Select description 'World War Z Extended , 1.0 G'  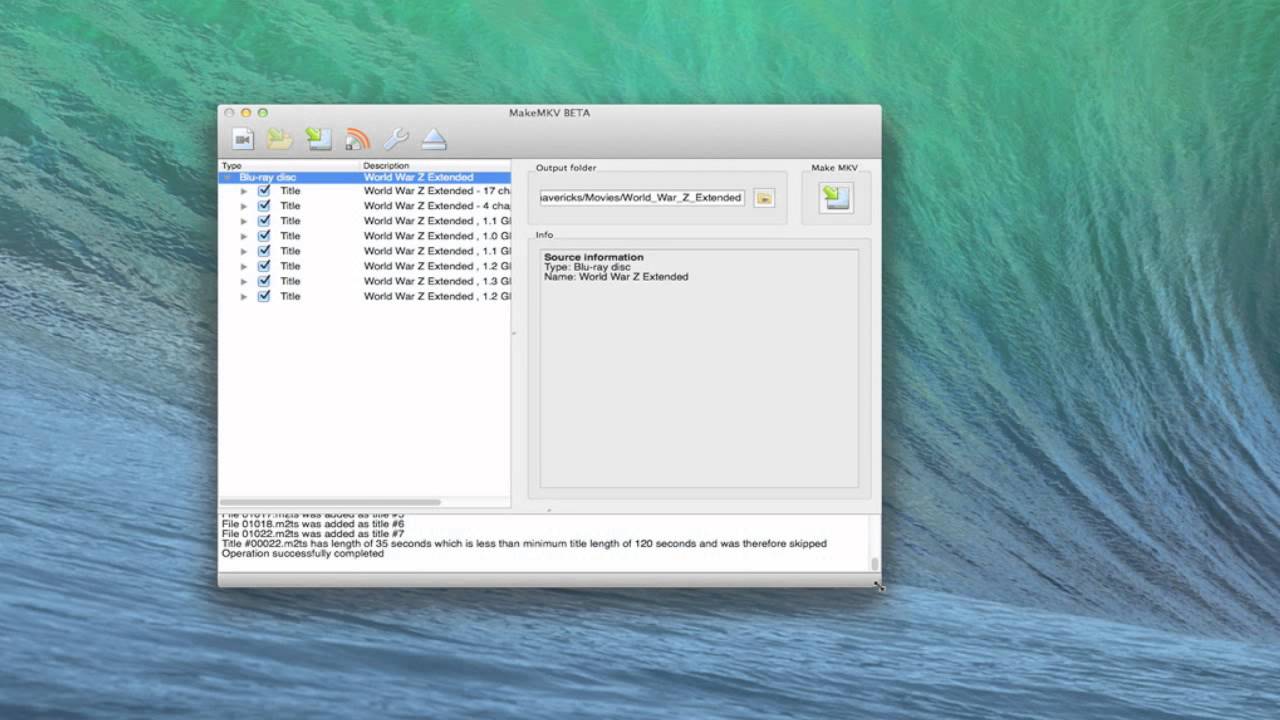437,236
